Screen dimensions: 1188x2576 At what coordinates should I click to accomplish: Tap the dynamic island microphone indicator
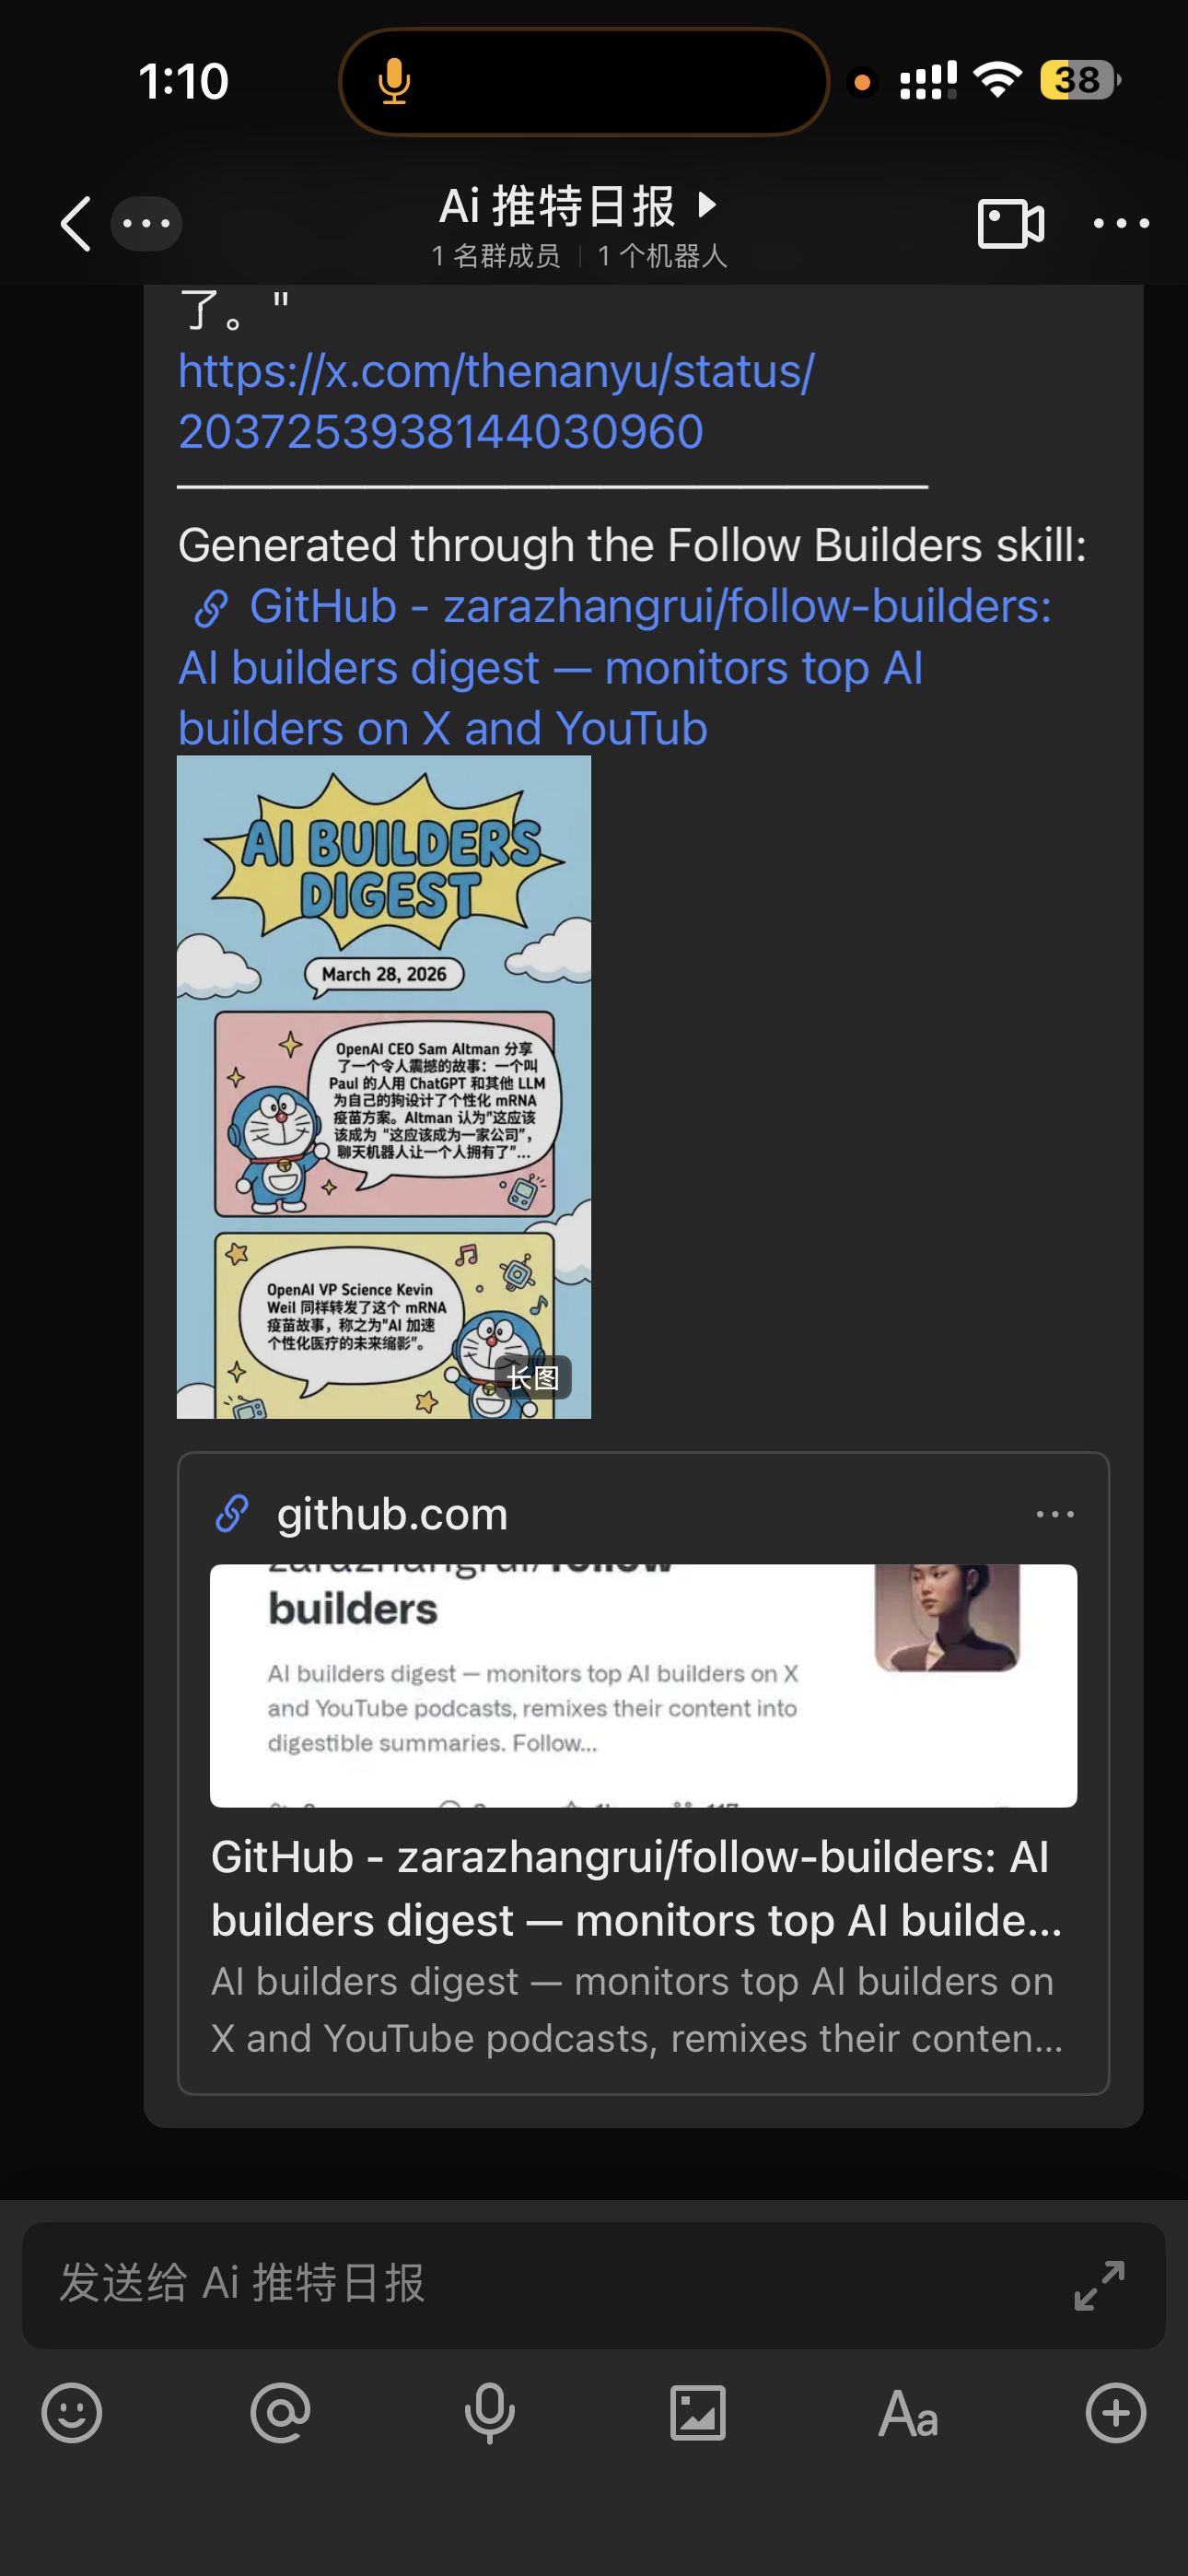(x=394, y=81)
